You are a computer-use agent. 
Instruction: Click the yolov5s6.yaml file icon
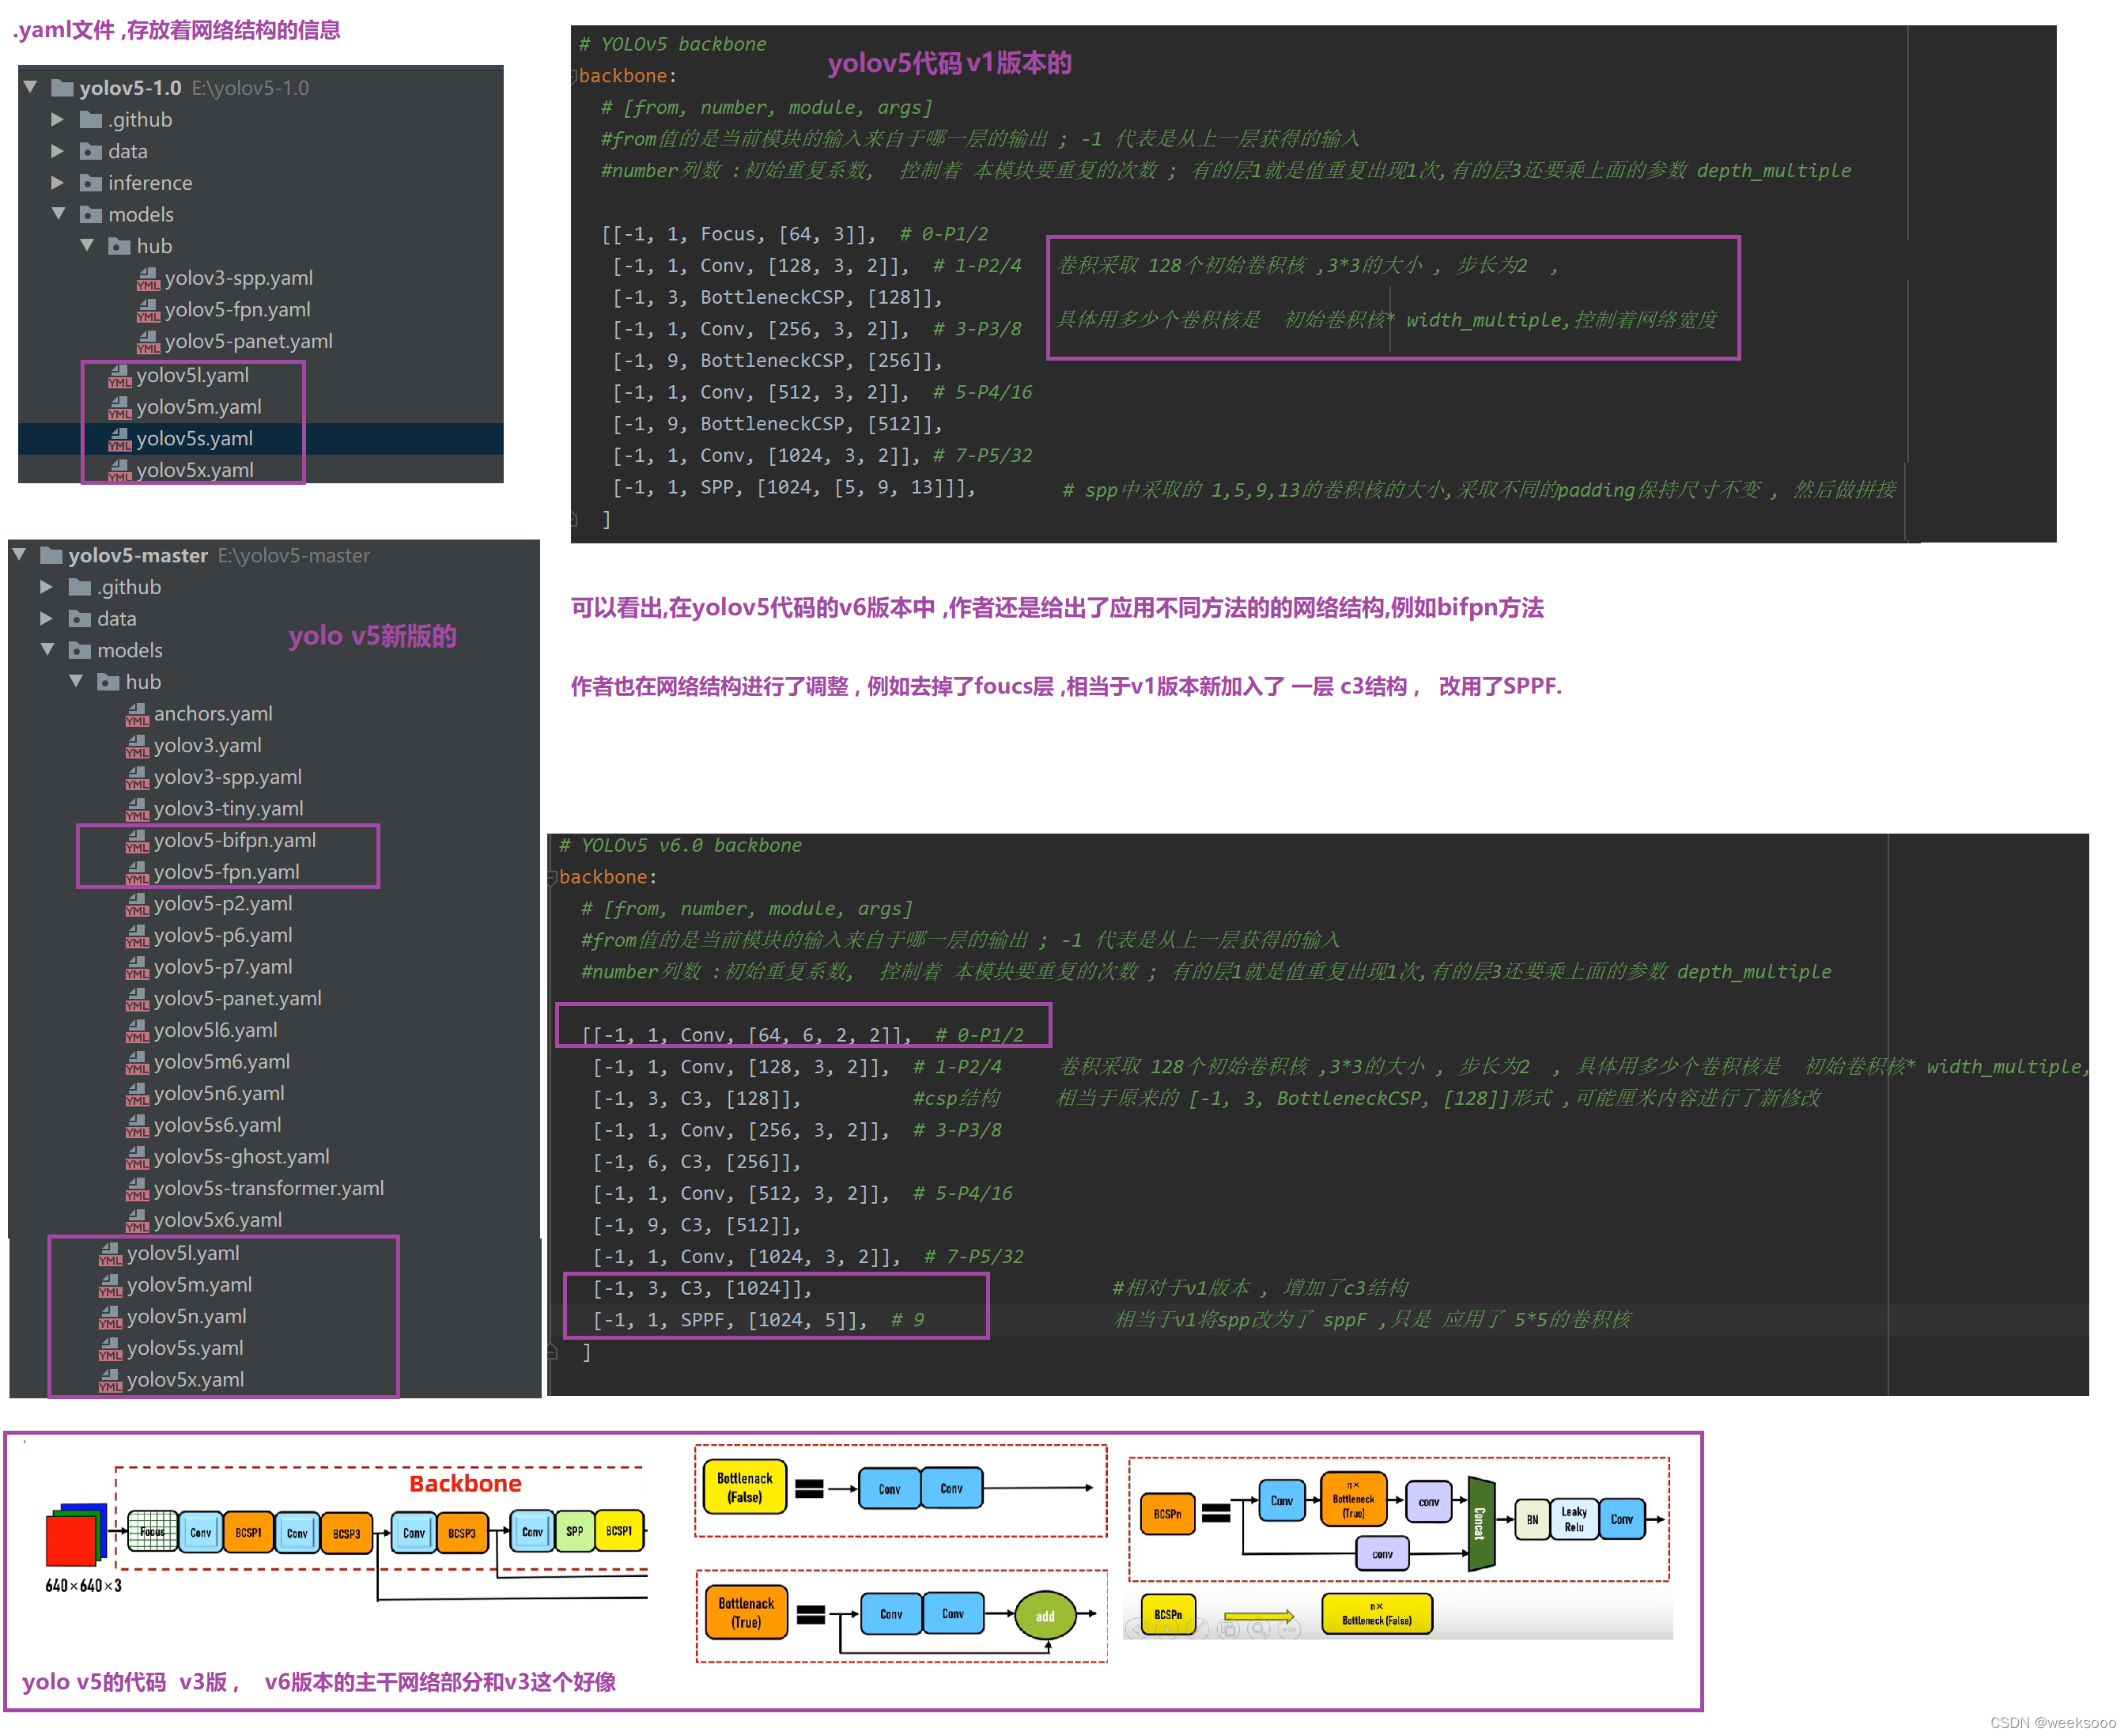[137, 1126]
